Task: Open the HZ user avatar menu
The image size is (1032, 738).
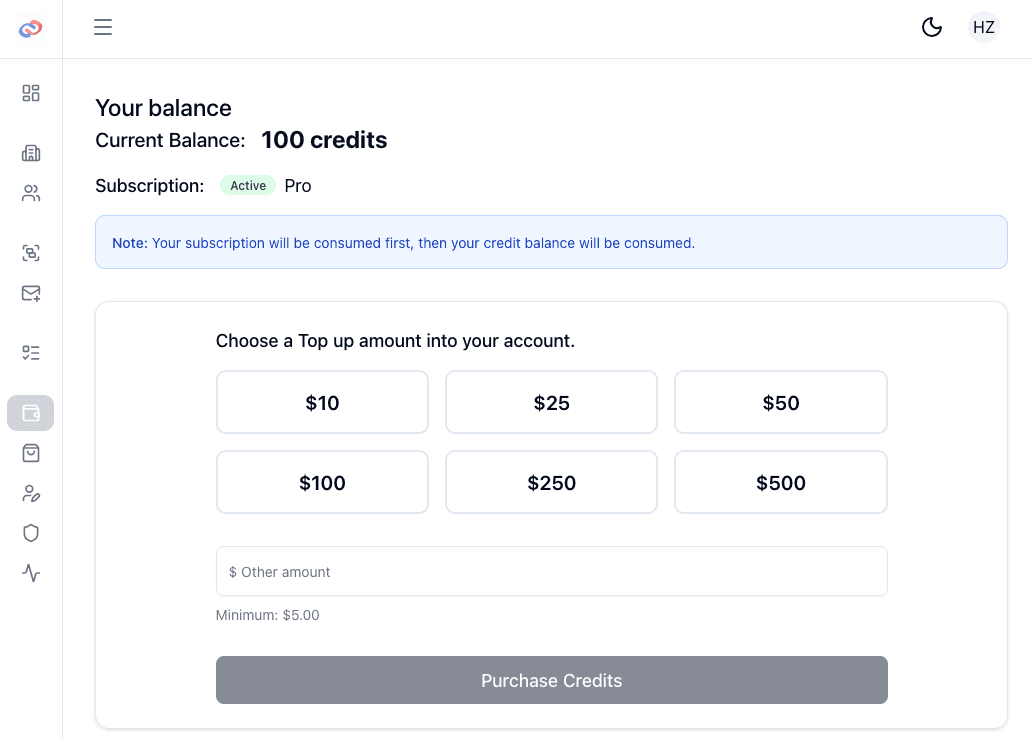Action: pyautogui.click(x=984, y=28)
